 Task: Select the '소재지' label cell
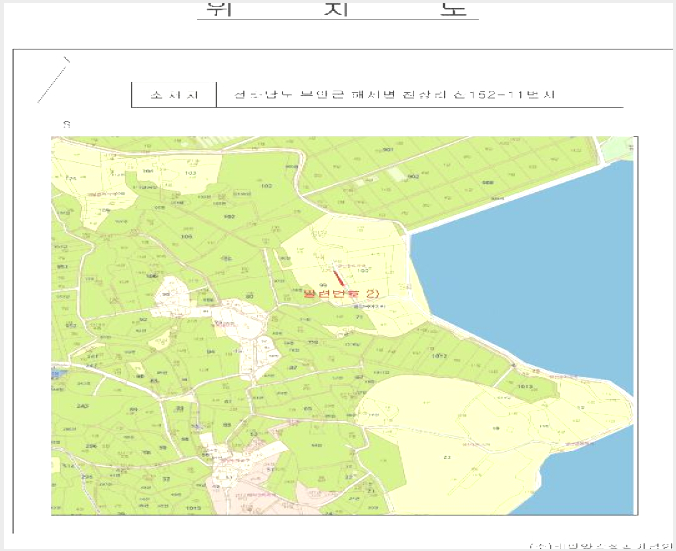tap(174, 95)
